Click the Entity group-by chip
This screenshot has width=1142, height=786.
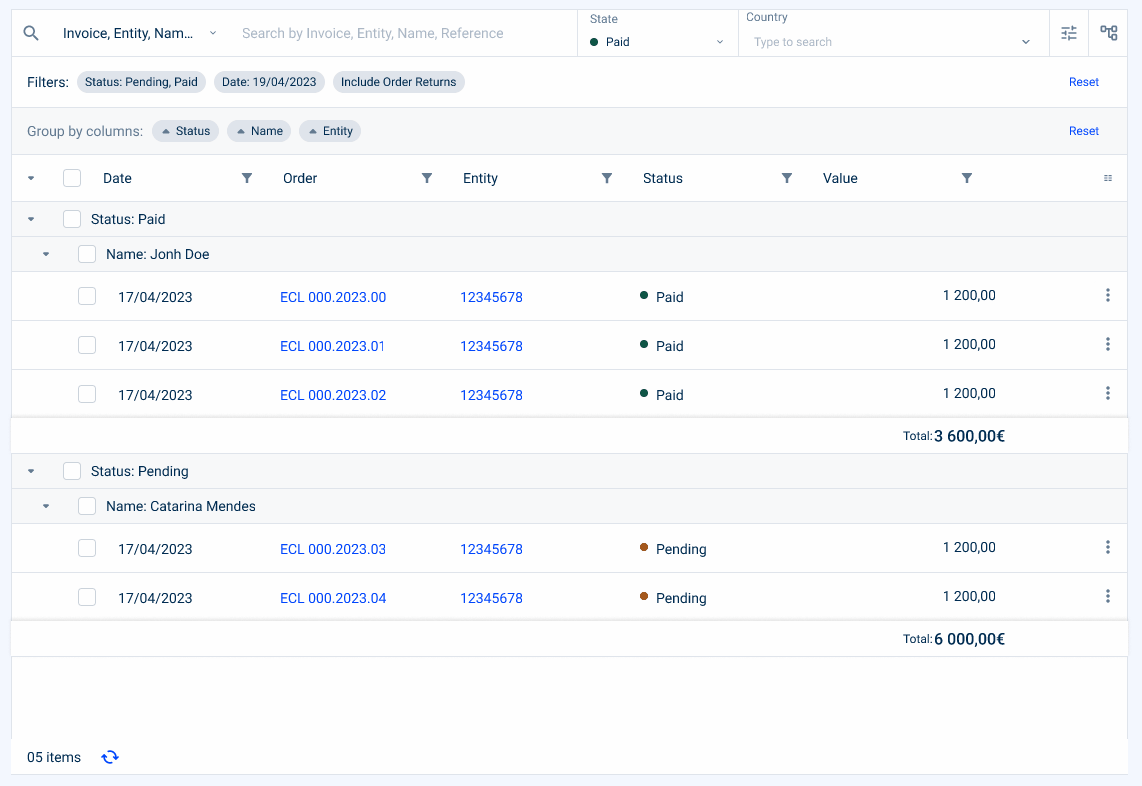(330, 131)
